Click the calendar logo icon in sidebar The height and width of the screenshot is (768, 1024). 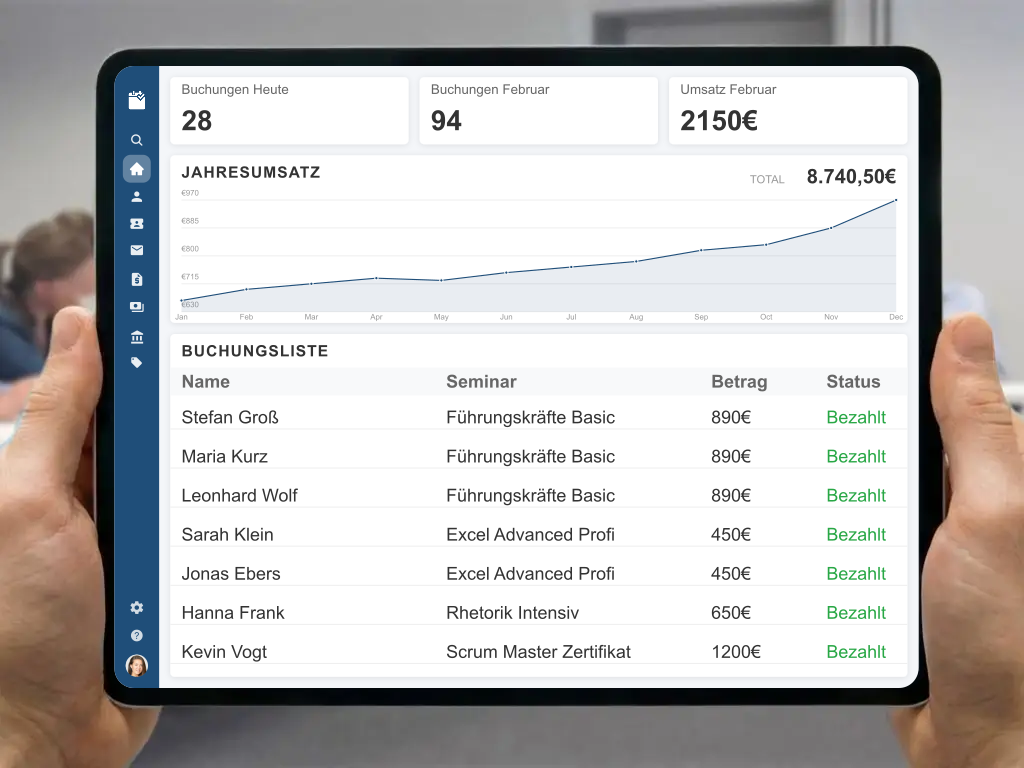[137, 99]
